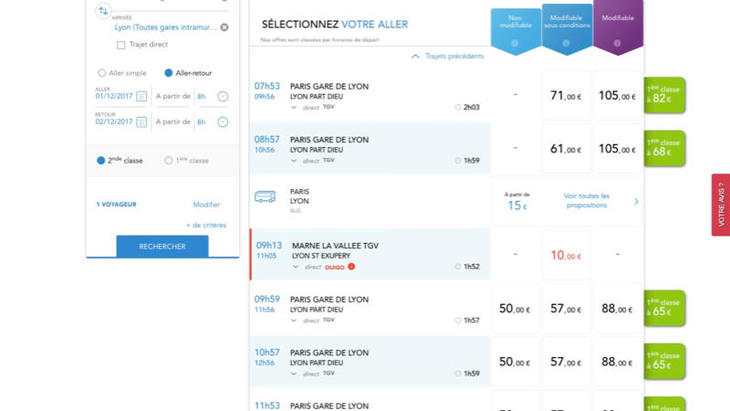The width and height of the screenshot is (730, 411).
Task: Click the bus icon in Paris–Lyon row
Action: point(265,198)
